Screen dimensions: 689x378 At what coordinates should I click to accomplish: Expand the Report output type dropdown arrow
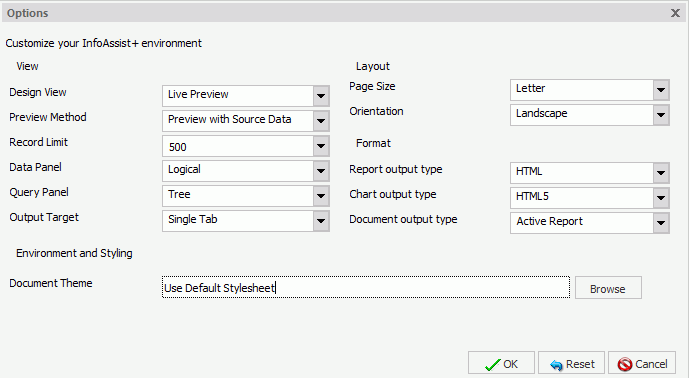(x=661, y=173)
